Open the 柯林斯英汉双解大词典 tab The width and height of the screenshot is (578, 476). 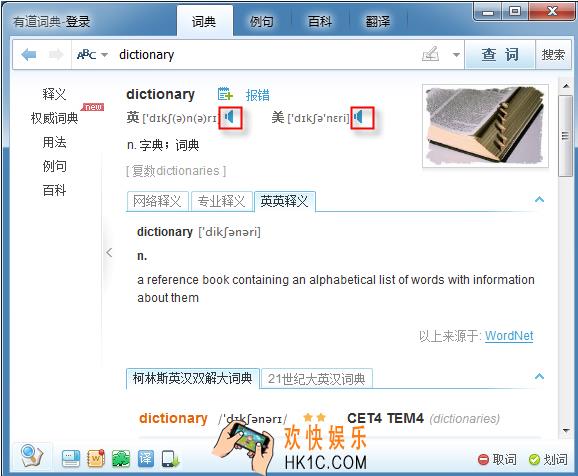click(192, 378)
